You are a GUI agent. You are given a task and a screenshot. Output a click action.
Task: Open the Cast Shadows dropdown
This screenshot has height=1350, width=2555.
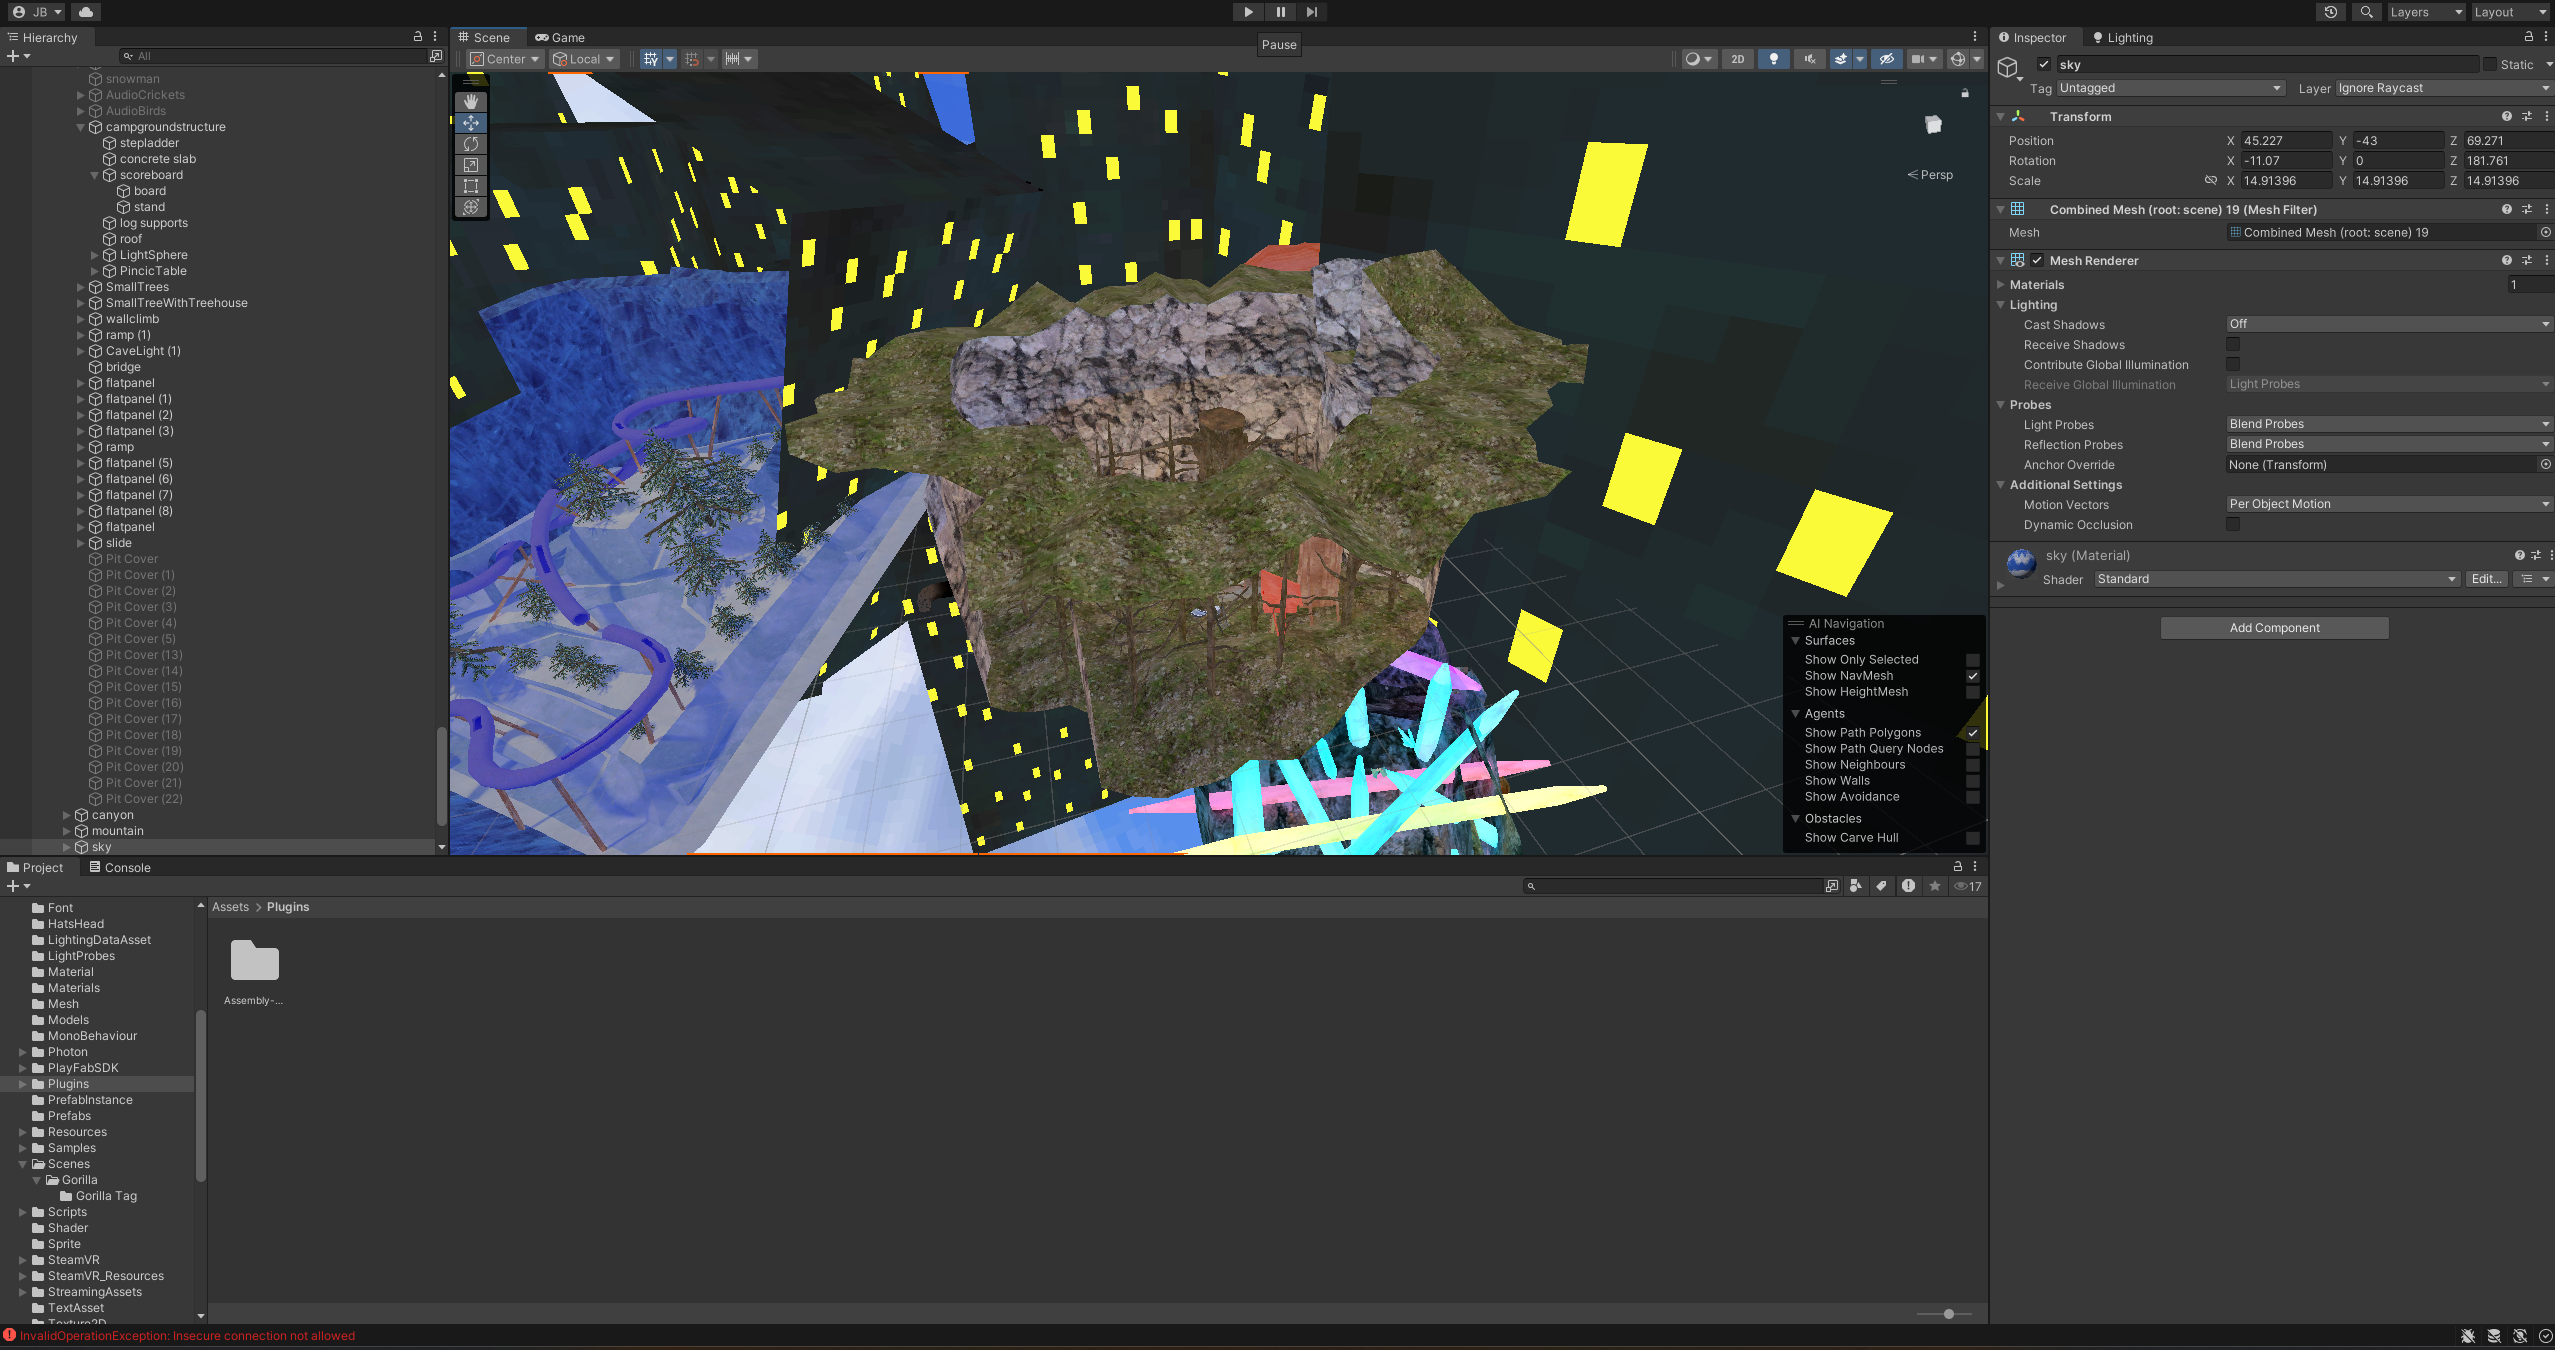tap(2388, 324)
